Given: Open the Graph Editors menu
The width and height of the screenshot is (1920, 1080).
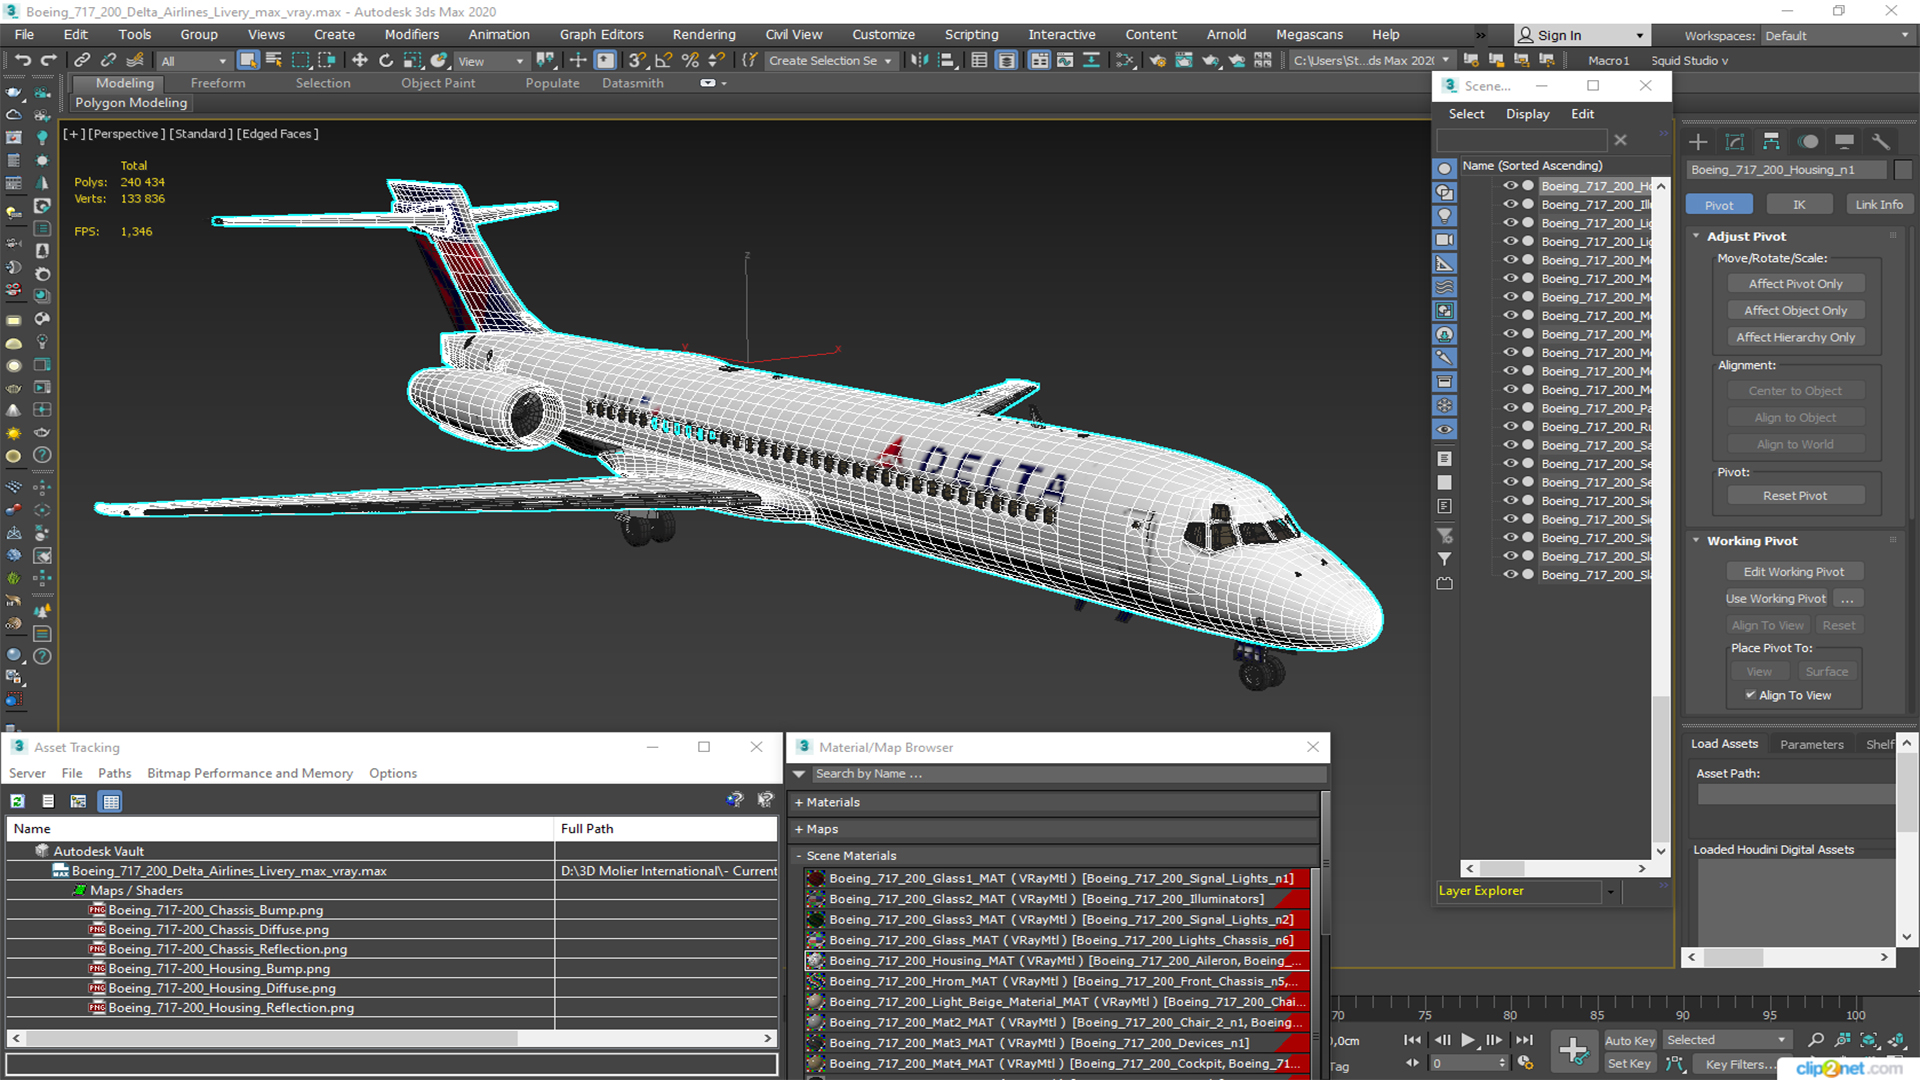Looking at the screenshot, I should (x=601, y=34).
